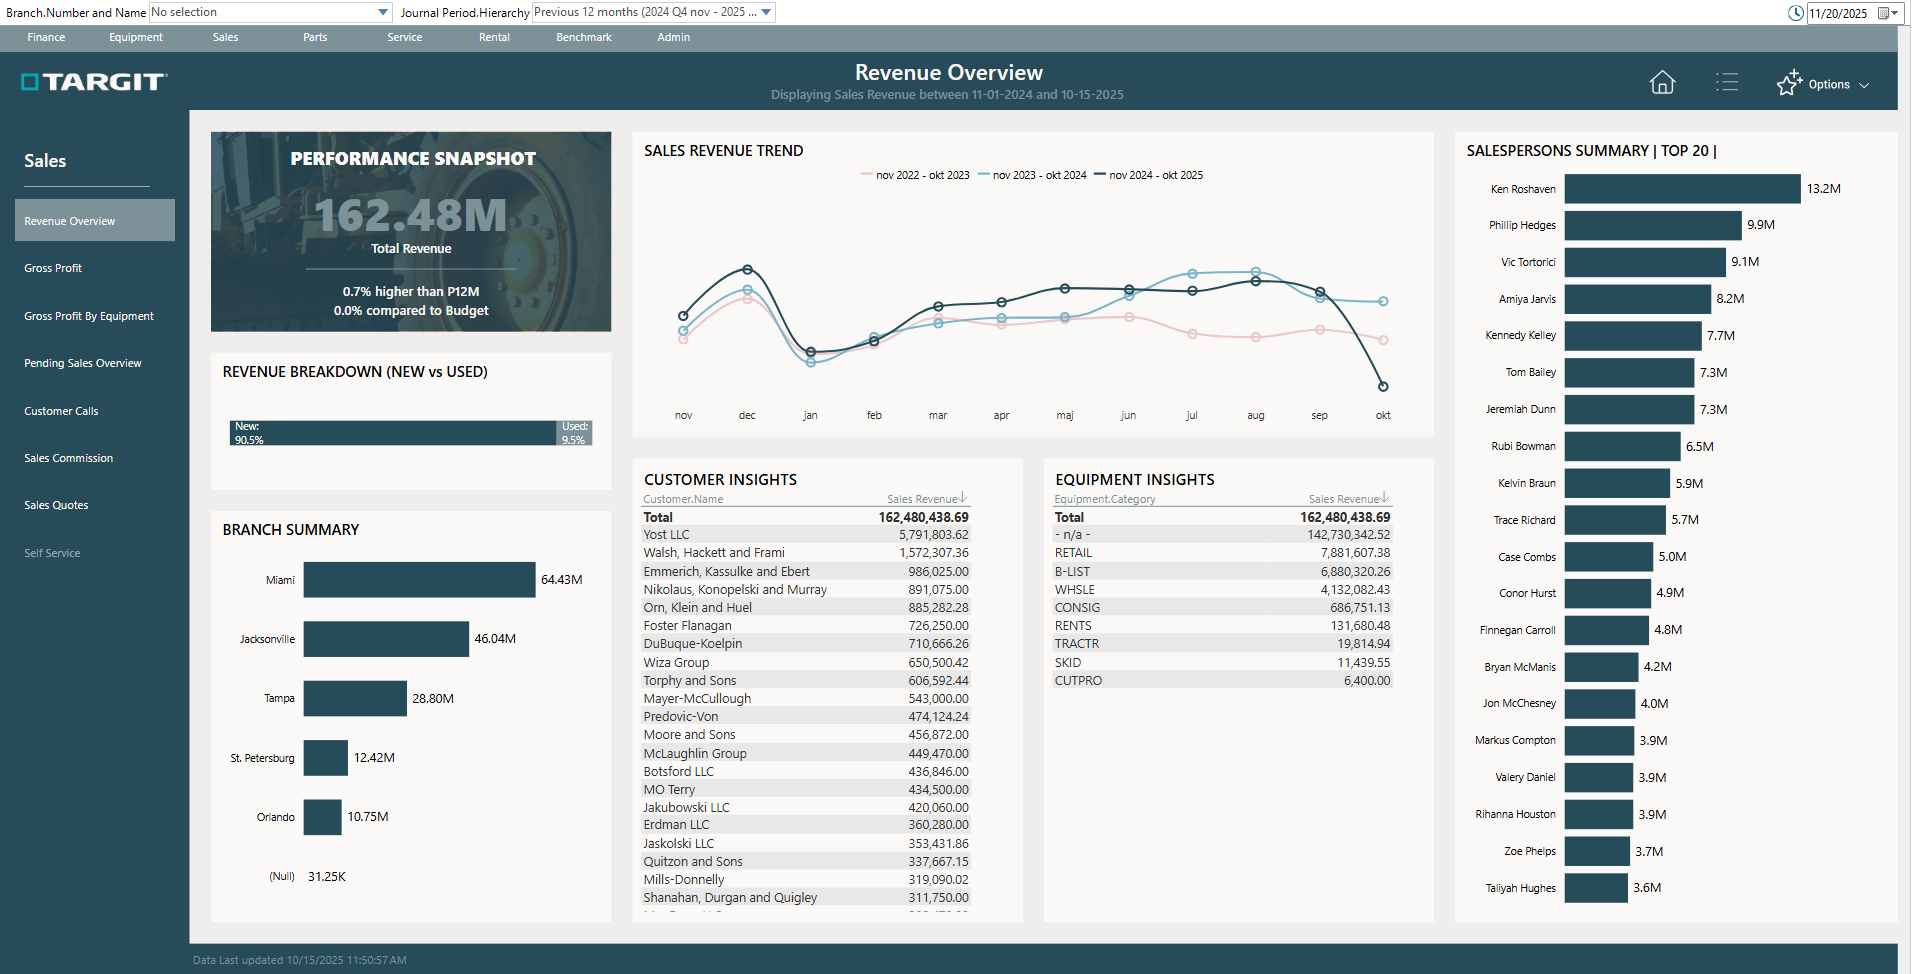Screen dimensions: 1912x974
Task: Open the Branch.Number and Name dropdown
Action: (382, 12)
